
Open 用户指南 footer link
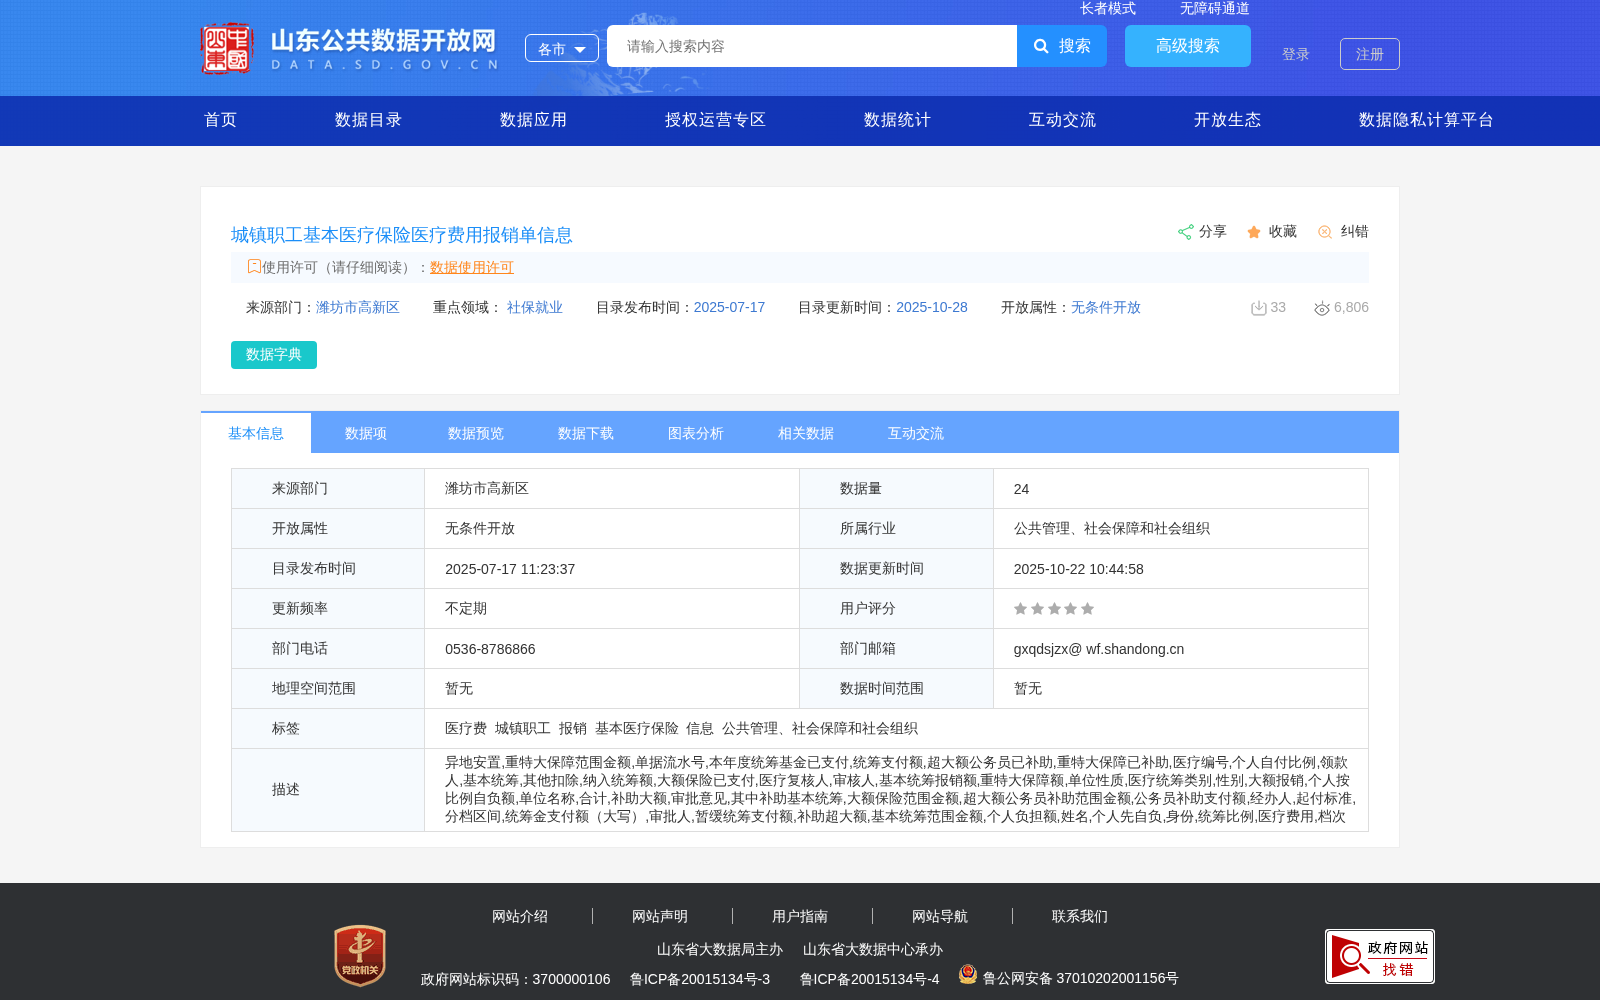point(800,916)
